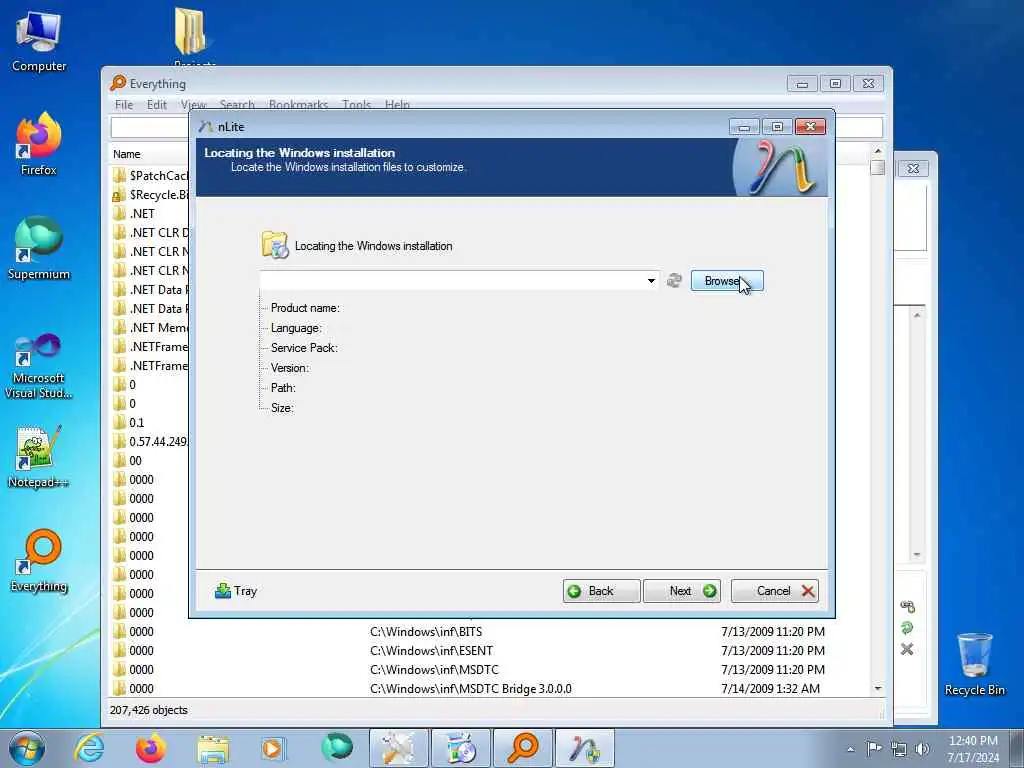Switch to Everything via taskbar button
The image size is (1024, 768).
[523, 748]
